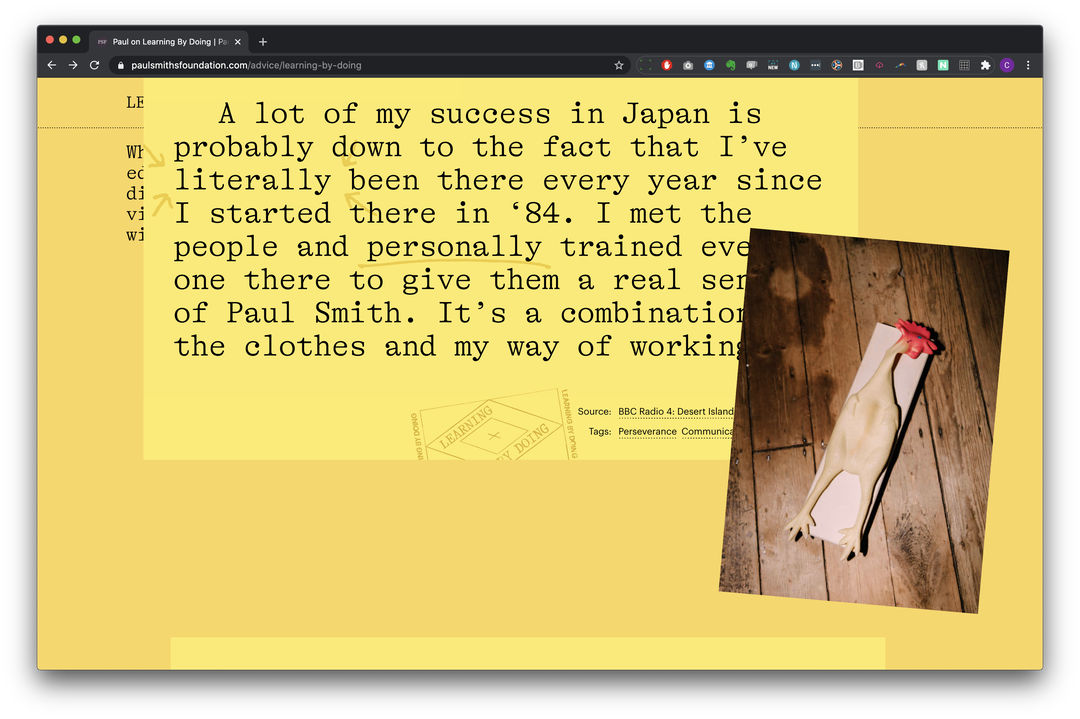Open the blue museum-building extension icon
This screenshot has width=1080, height=719.
[709, 65]
